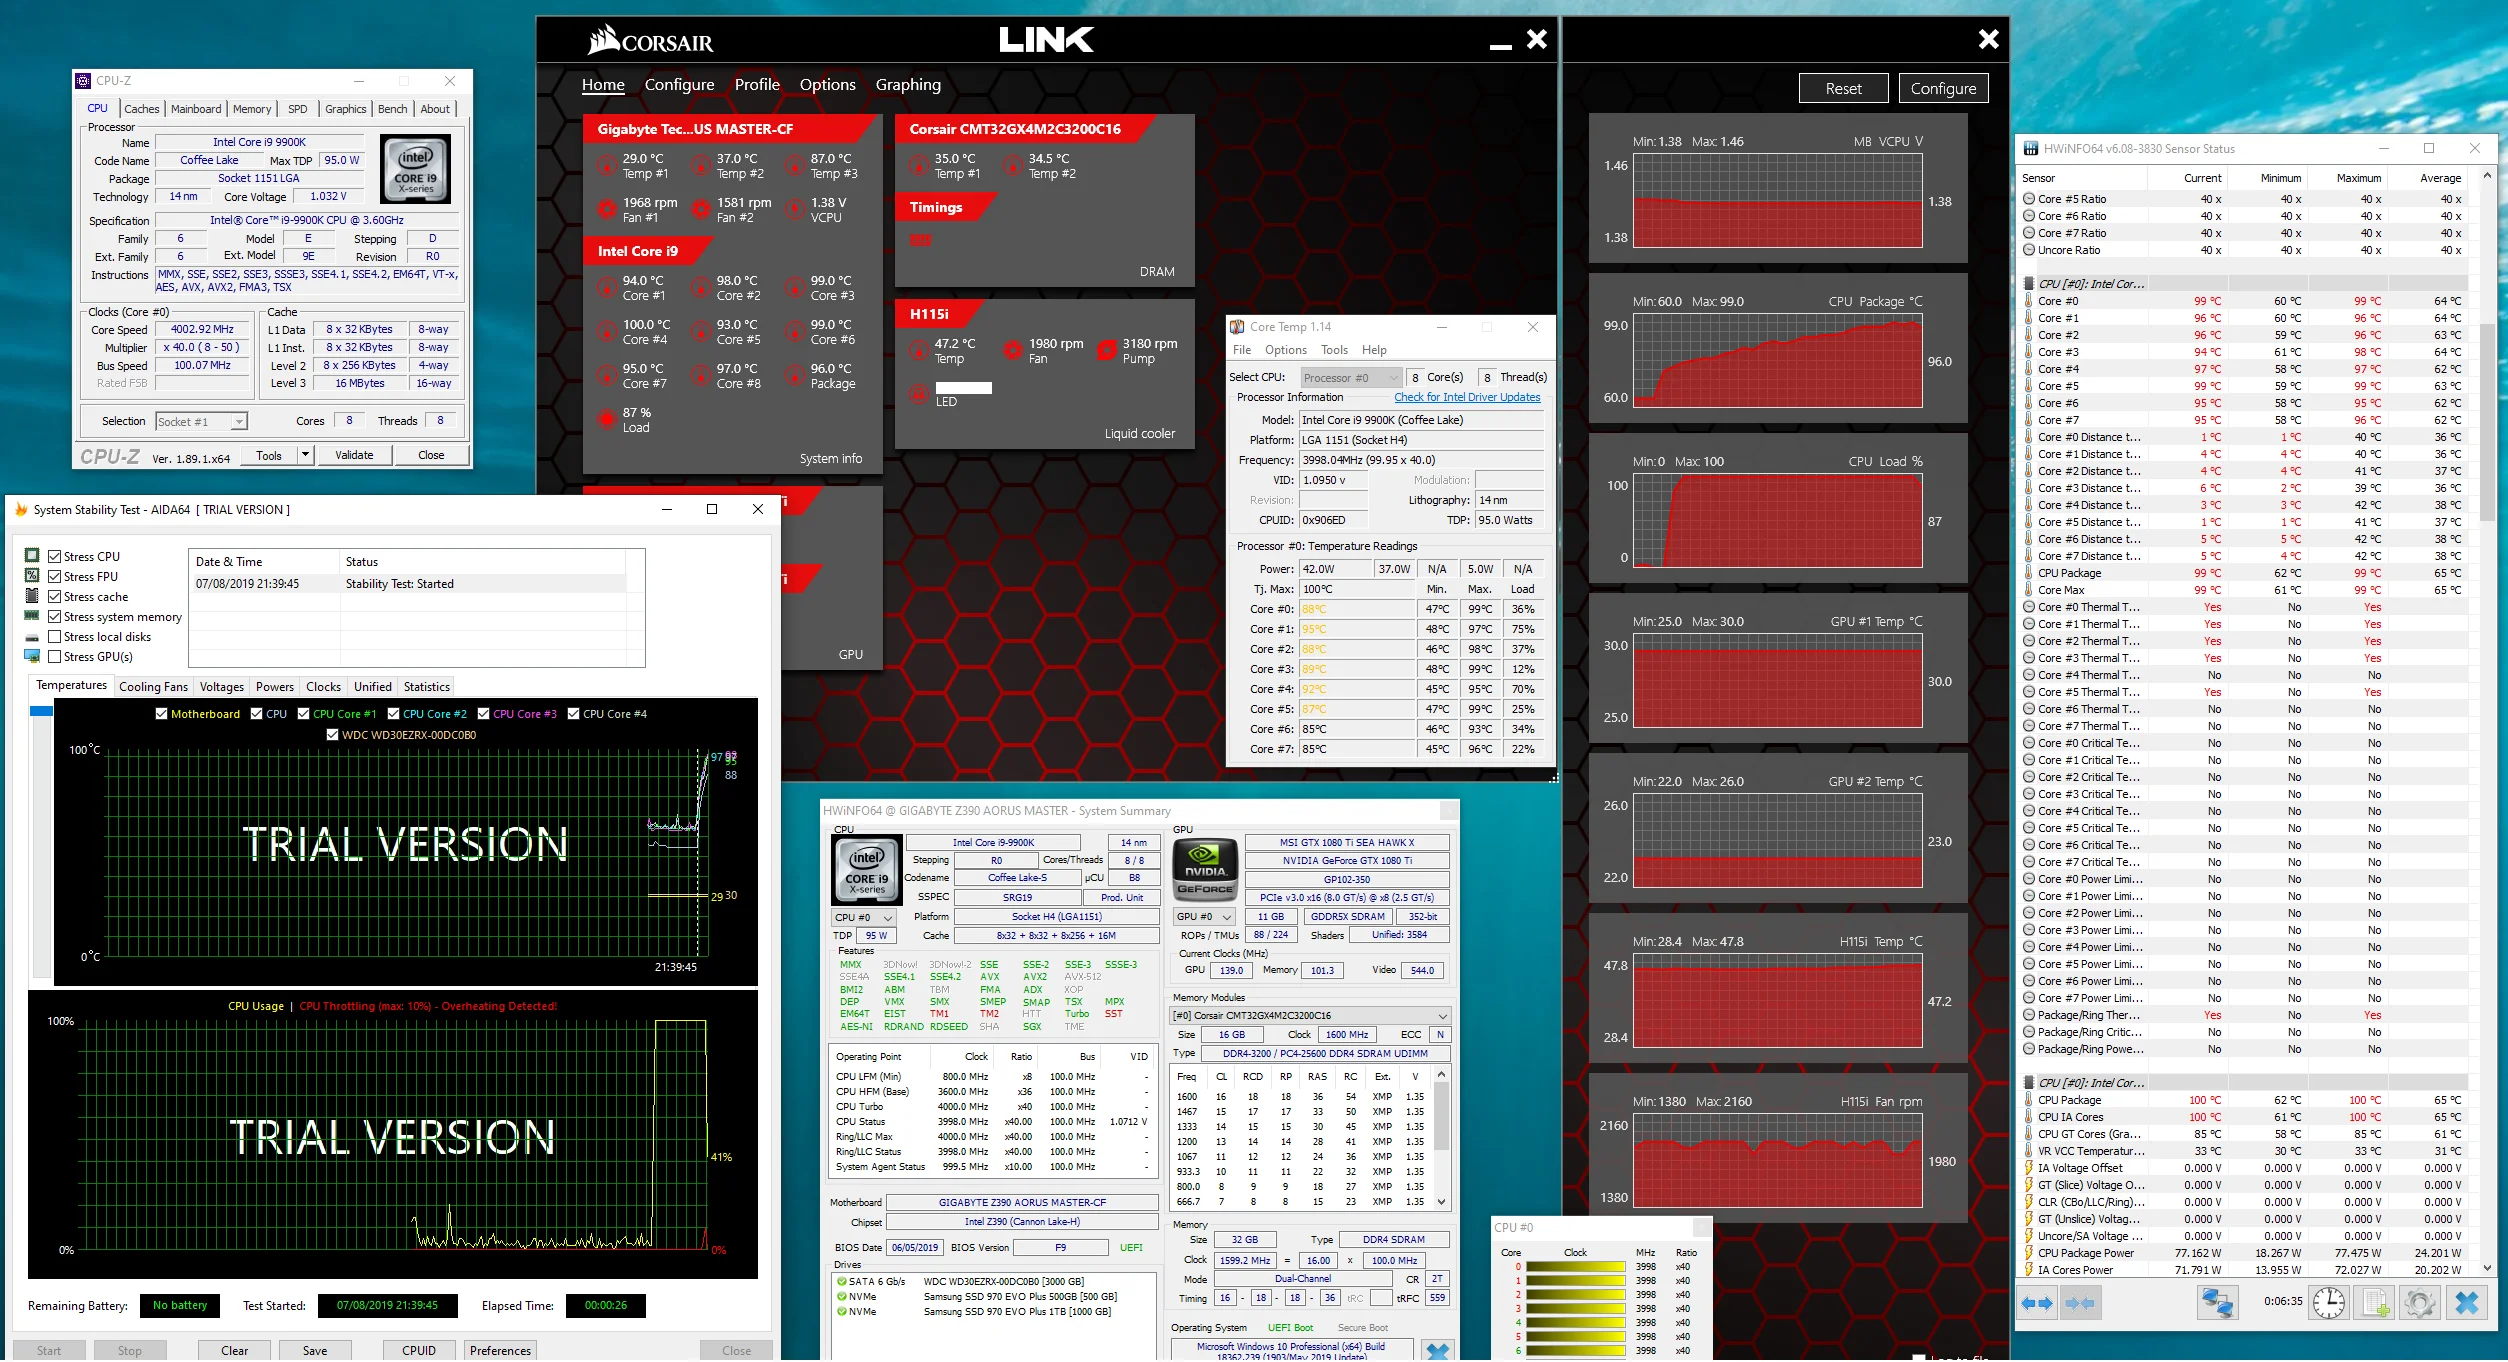
Task: Open the Graphing tab in Corsair Link
Action: [908, 85]
